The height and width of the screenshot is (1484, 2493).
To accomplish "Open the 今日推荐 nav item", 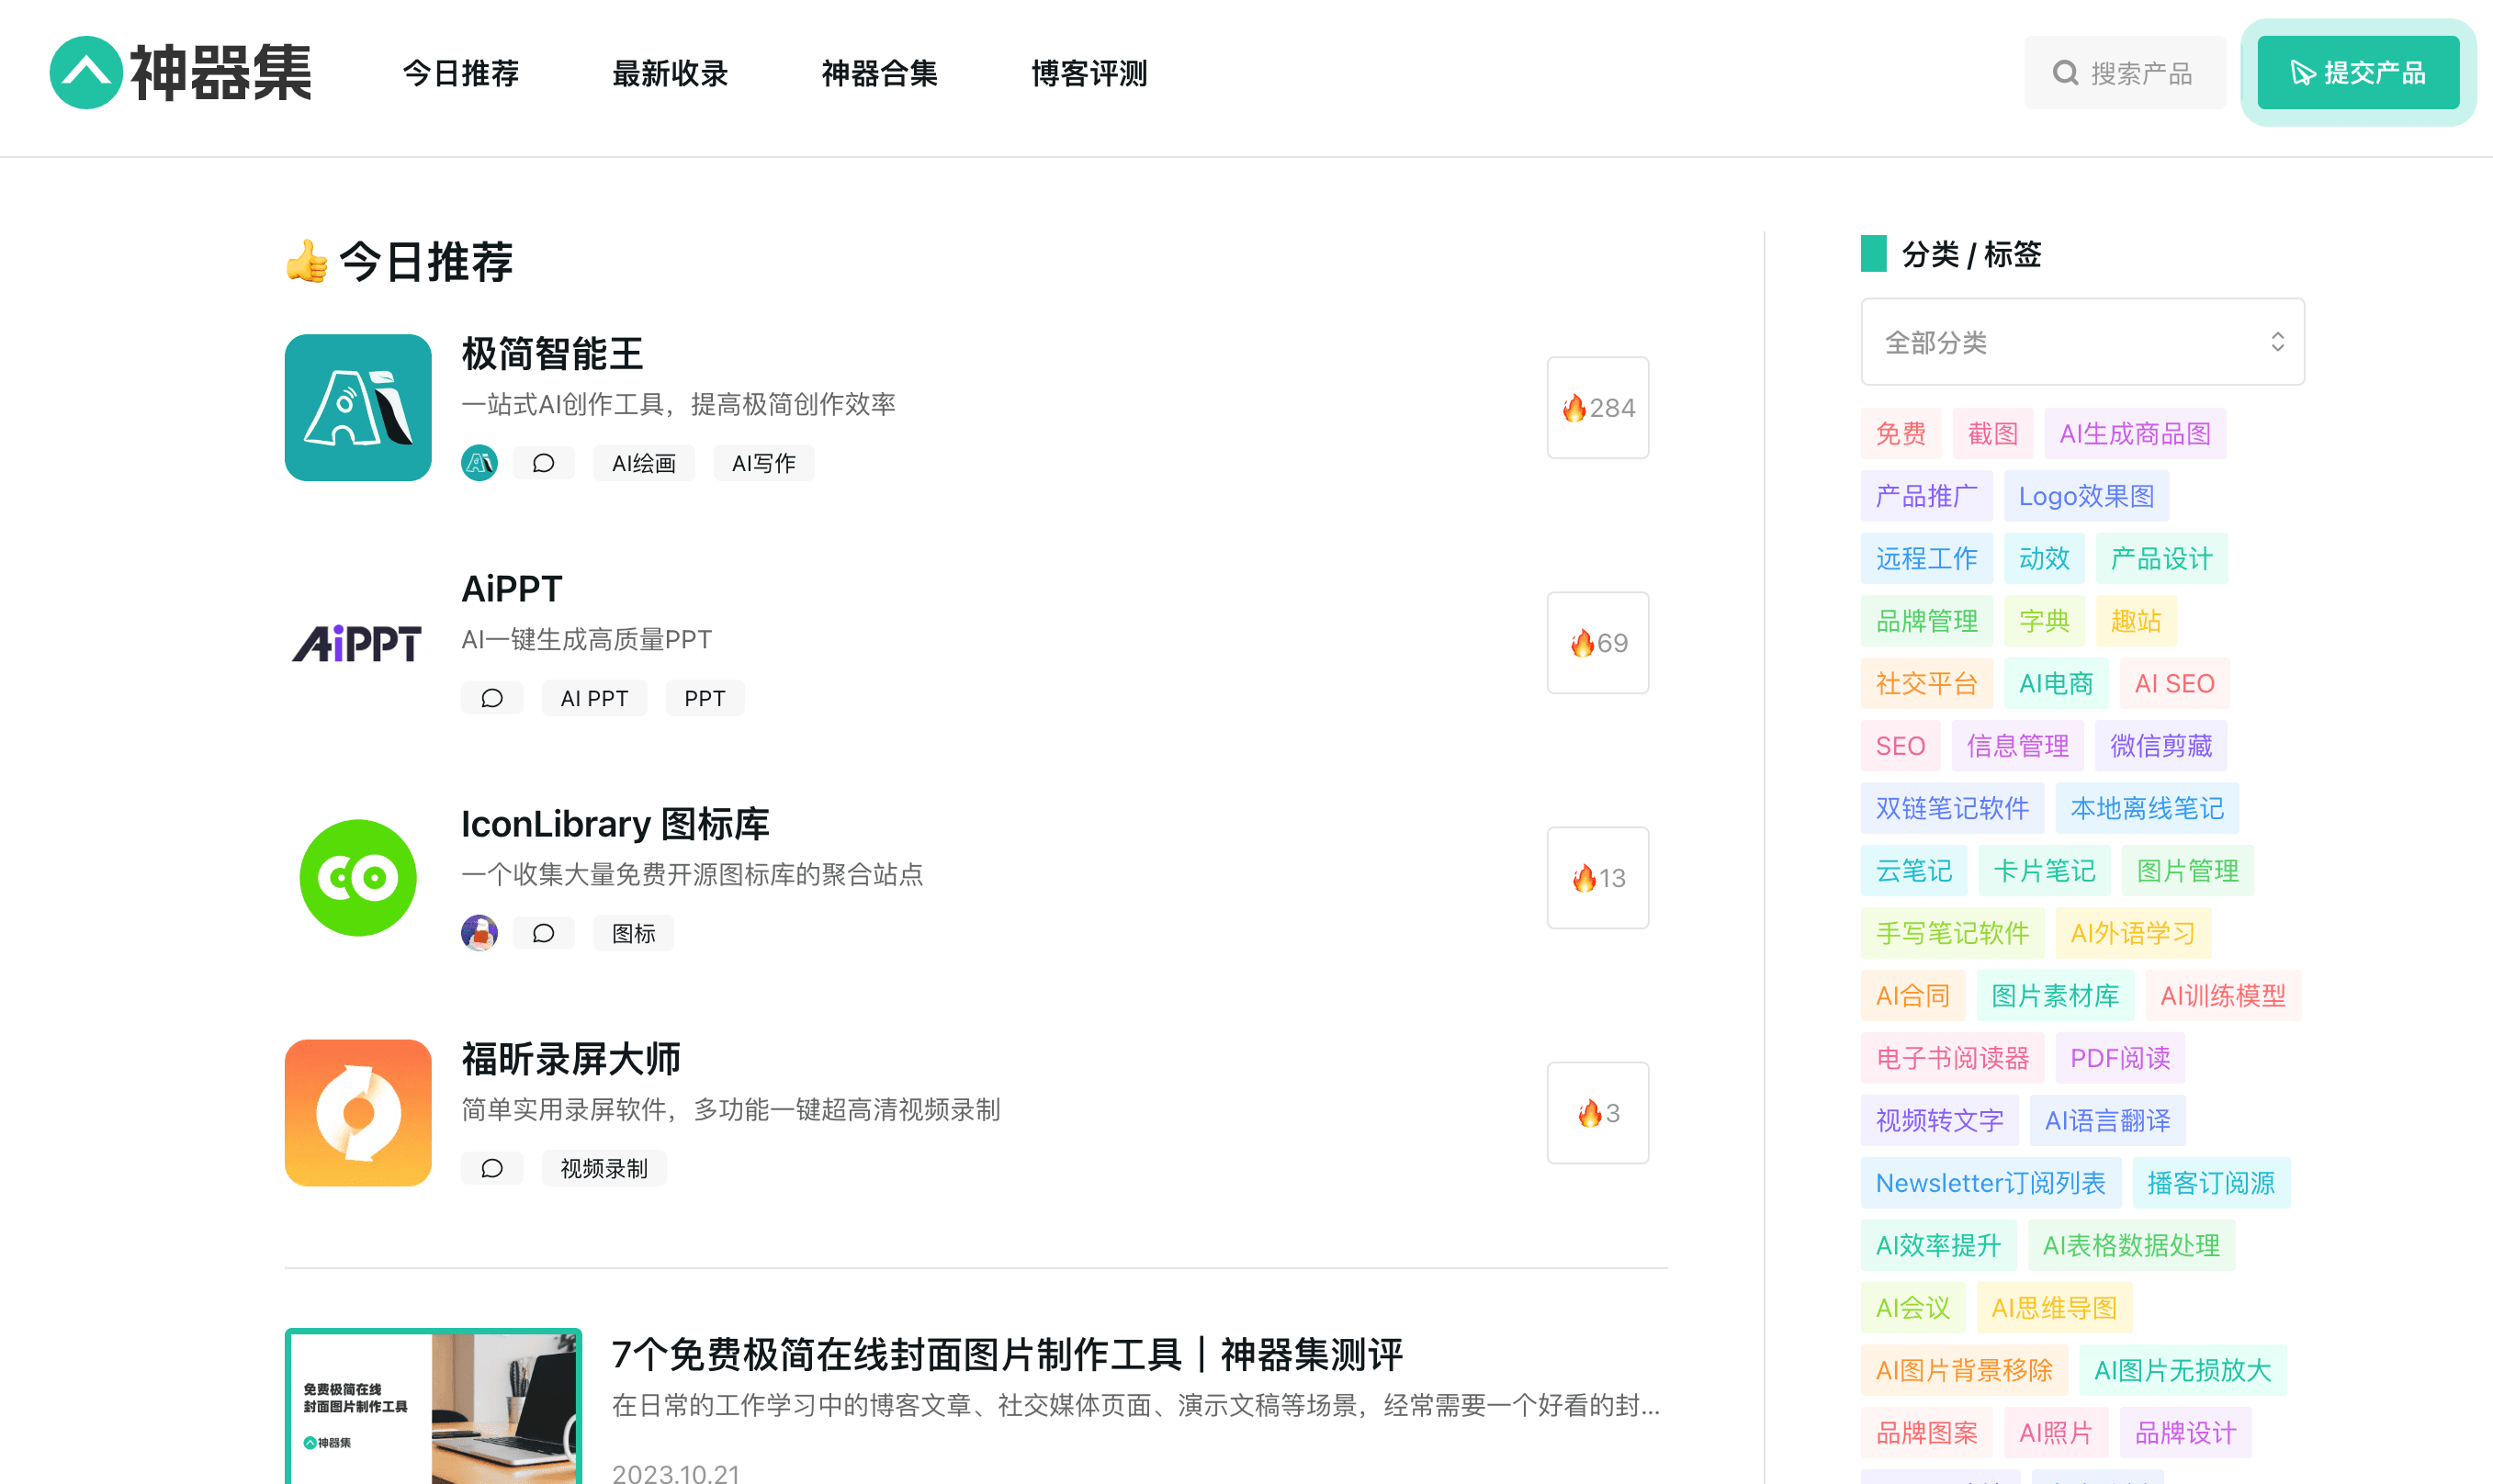I will (460, 73).
